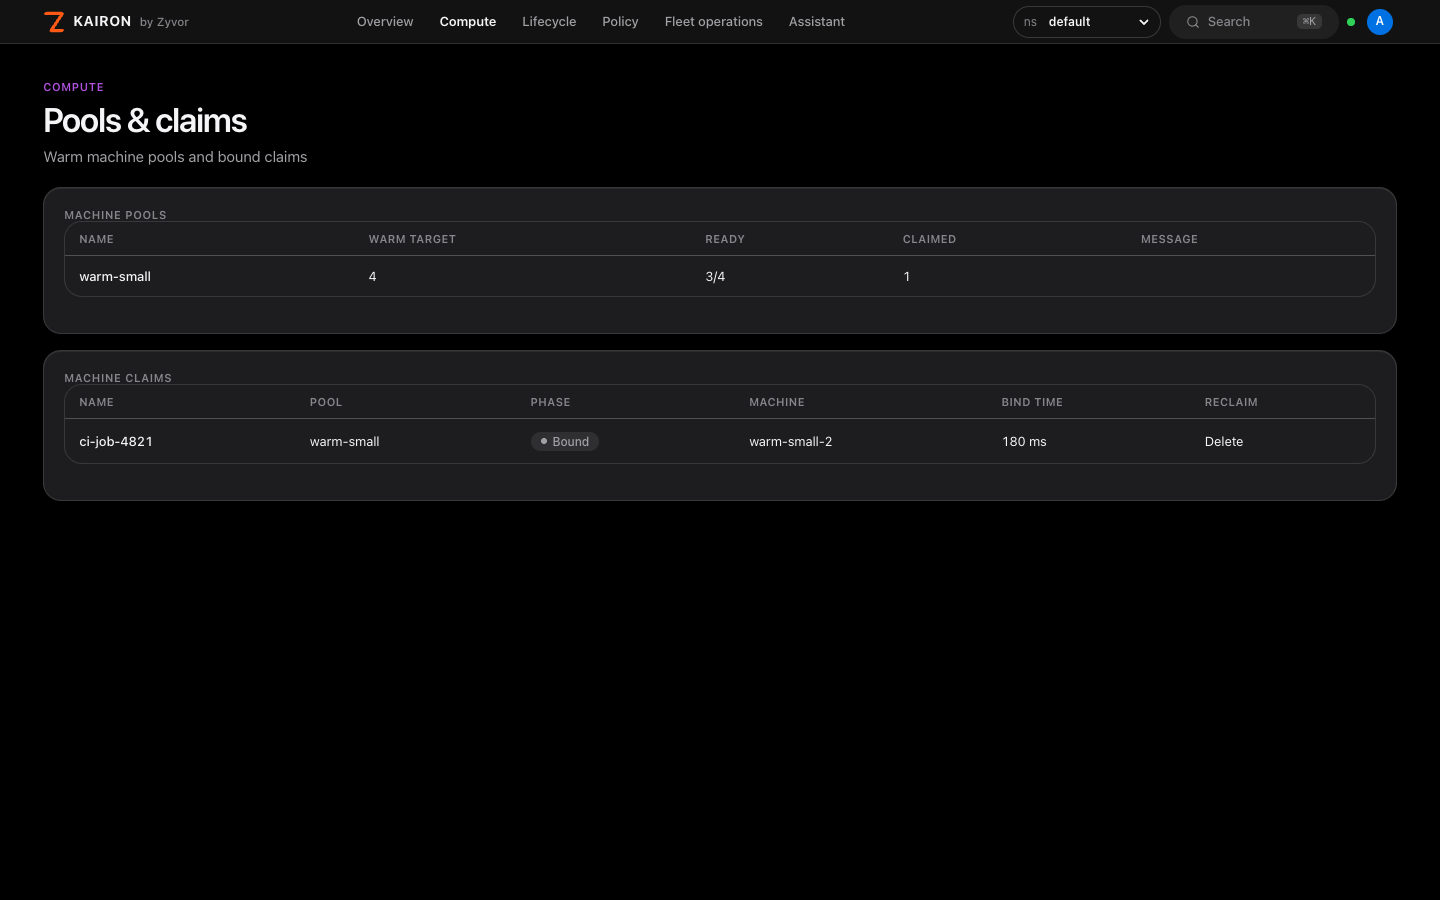The height and width of the screenshot is (900, 1440).
Task: Click the warm-small-2 machine cell
Action: click(791, 442)
